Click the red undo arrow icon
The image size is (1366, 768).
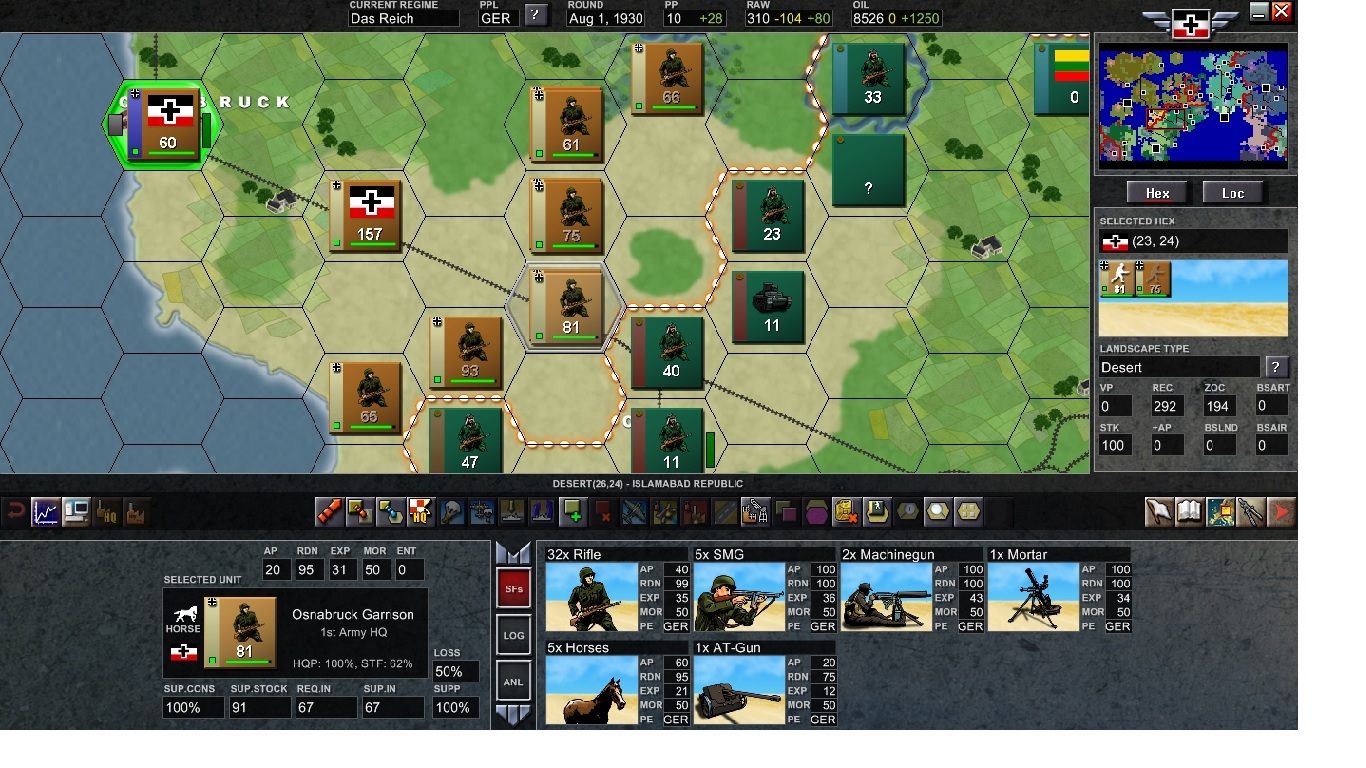pyautogui.click(x=15, y=512)
